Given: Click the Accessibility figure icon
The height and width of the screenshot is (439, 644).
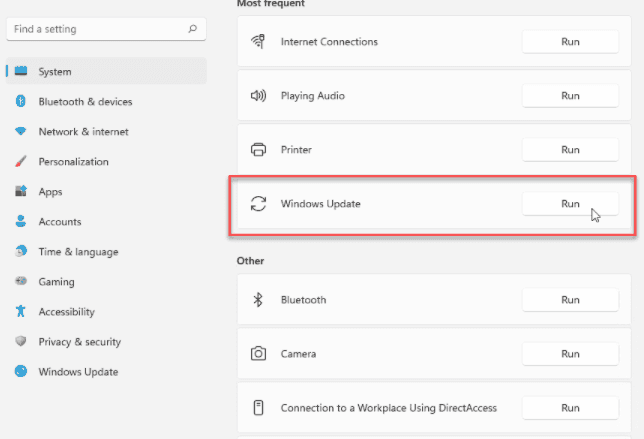Looking at the screenshot, I should 21,311.
